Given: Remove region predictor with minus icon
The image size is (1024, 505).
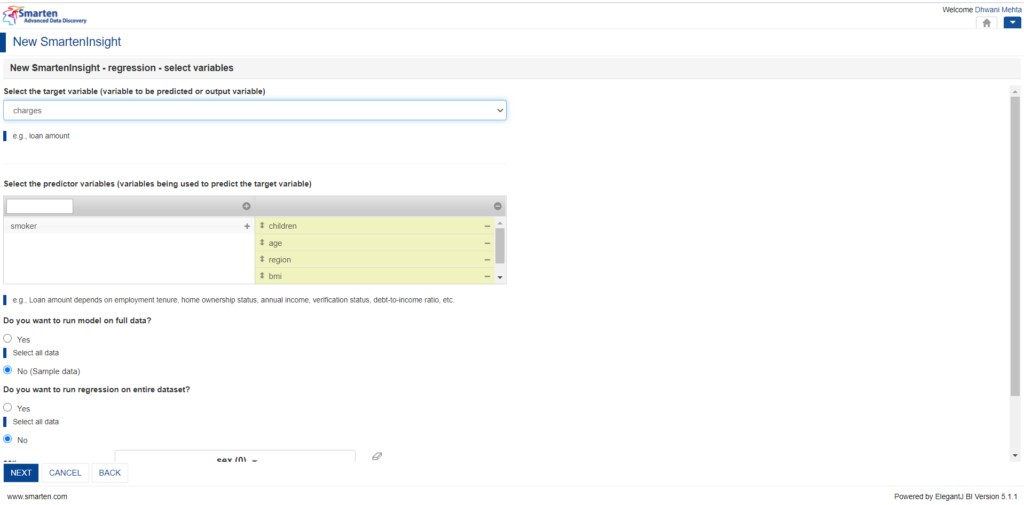Looking at the screenshot, I should [x=487, y=260].
